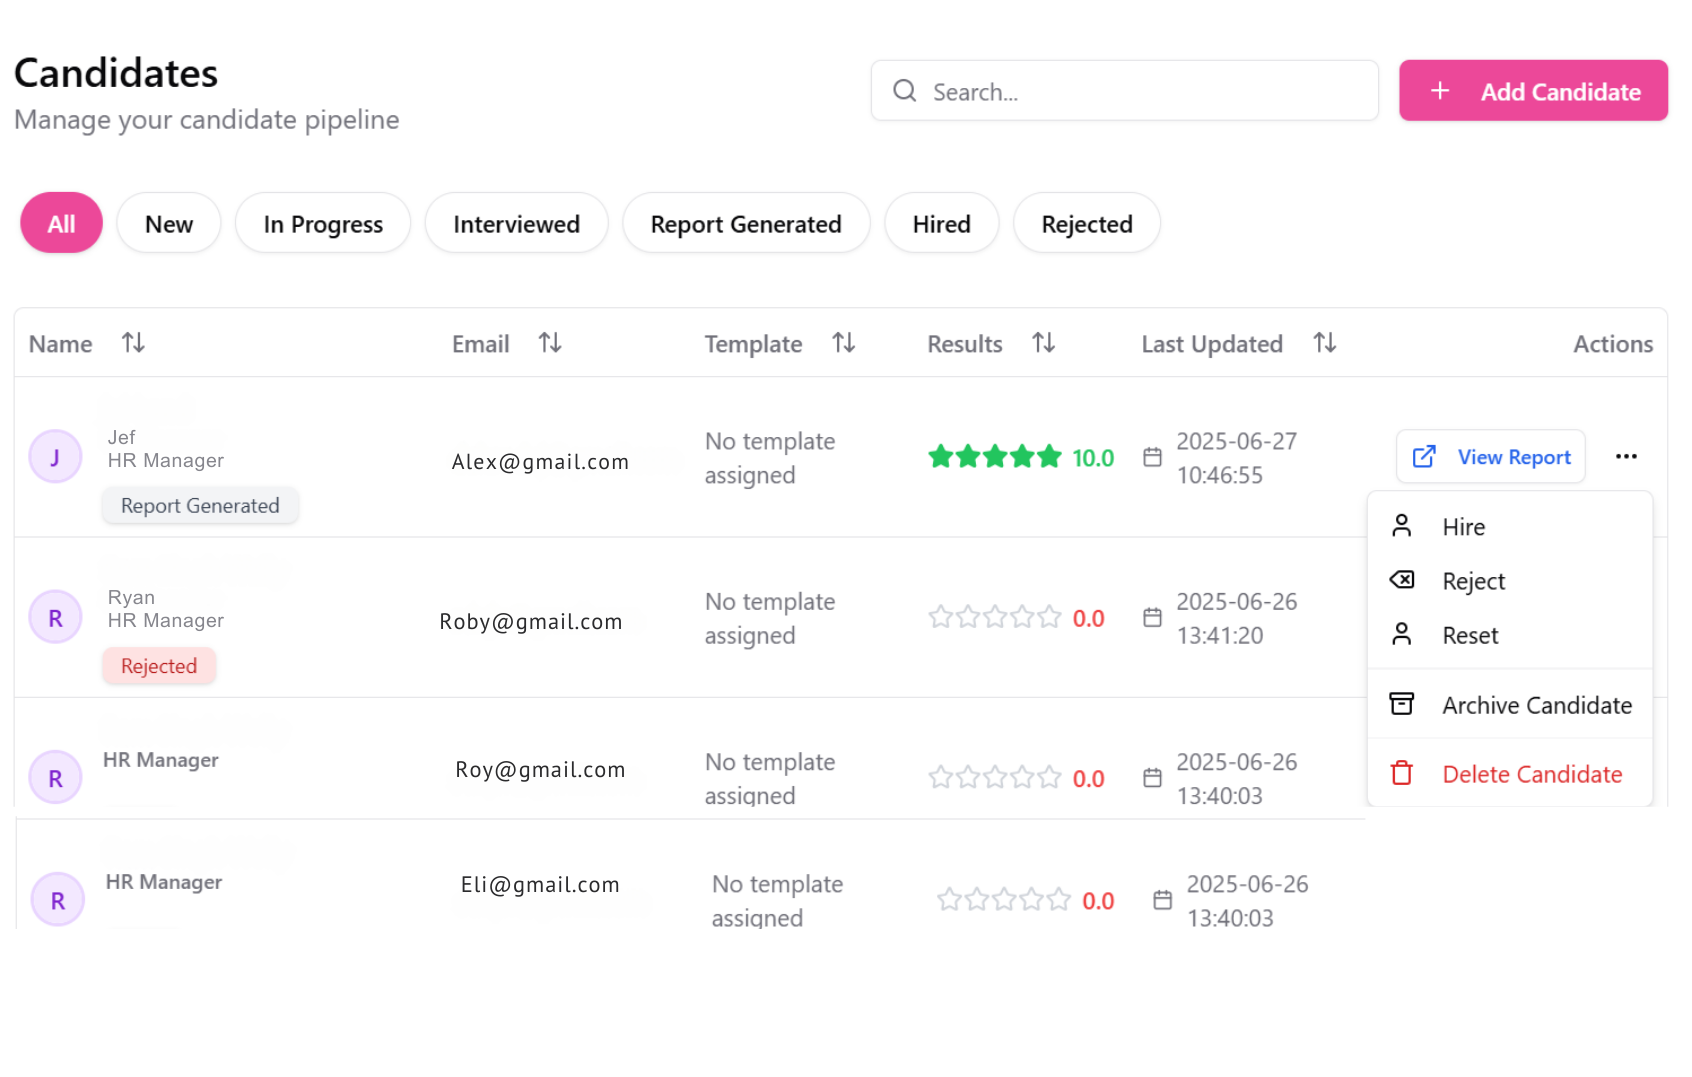The image size is (1692, 1077).
Task: Click Jef's five-star rating
Action: click(994, 457)
